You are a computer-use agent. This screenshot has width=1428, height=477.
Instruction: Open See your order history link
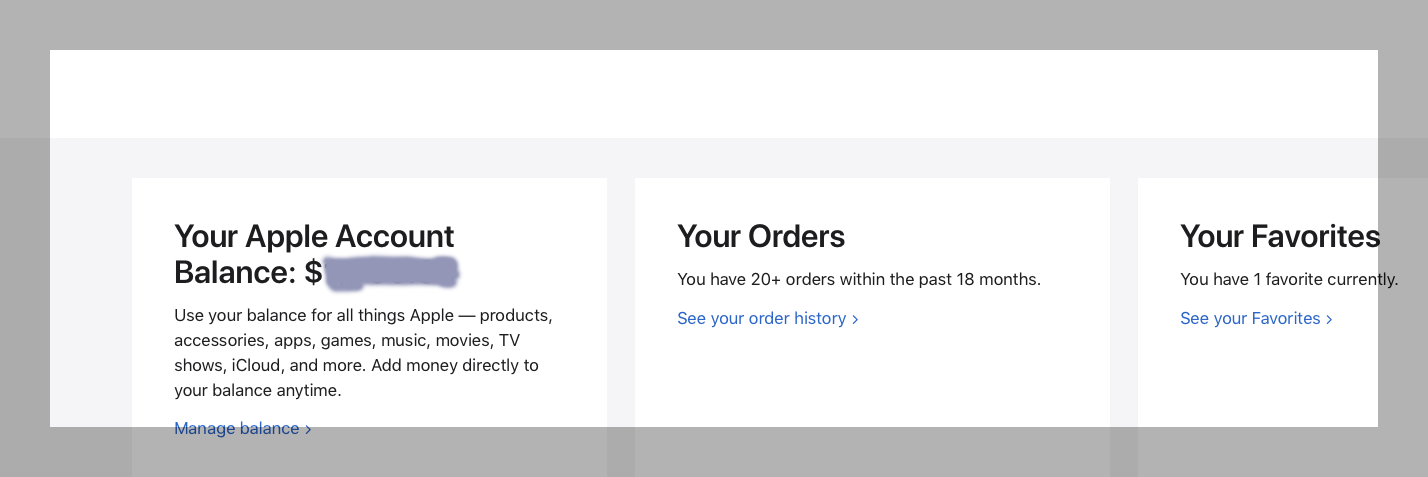click(x=762, y=319)
